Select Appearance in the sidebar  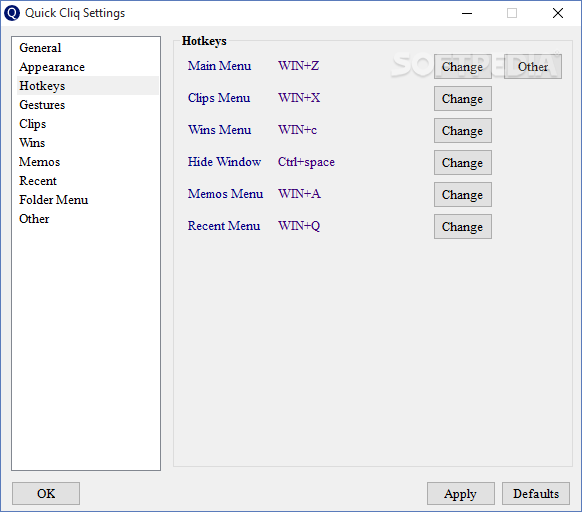(x=88, y=67)
